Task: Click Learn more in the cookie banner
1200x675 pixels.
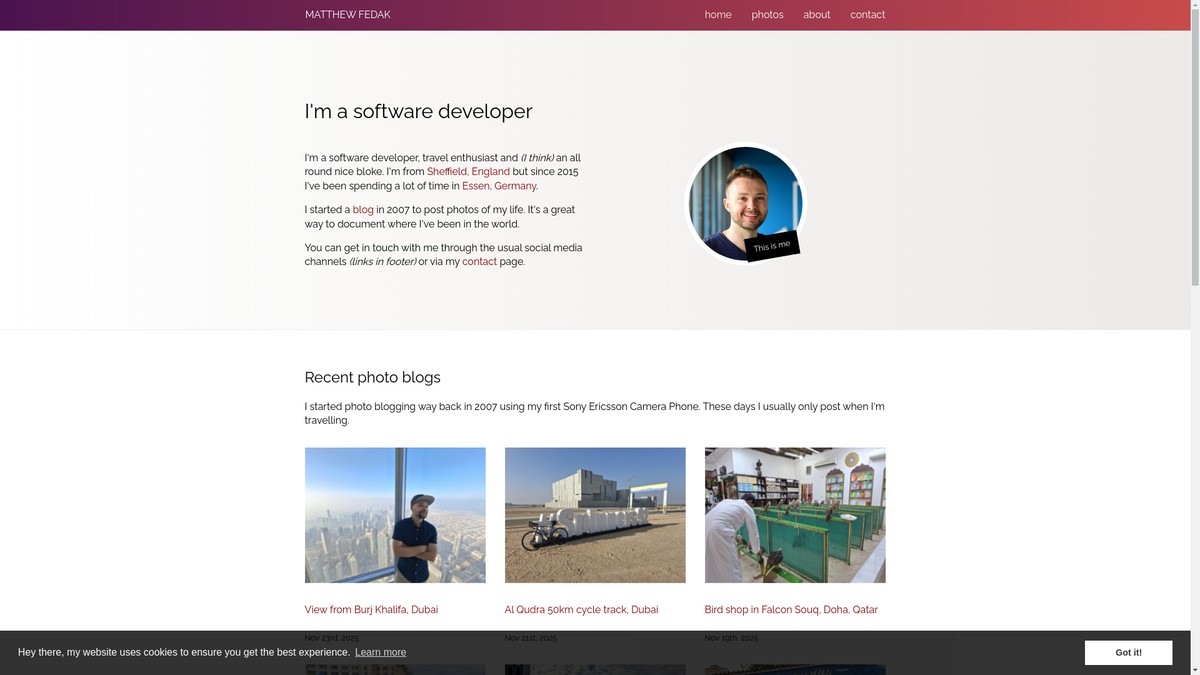Action: [380, 652]
